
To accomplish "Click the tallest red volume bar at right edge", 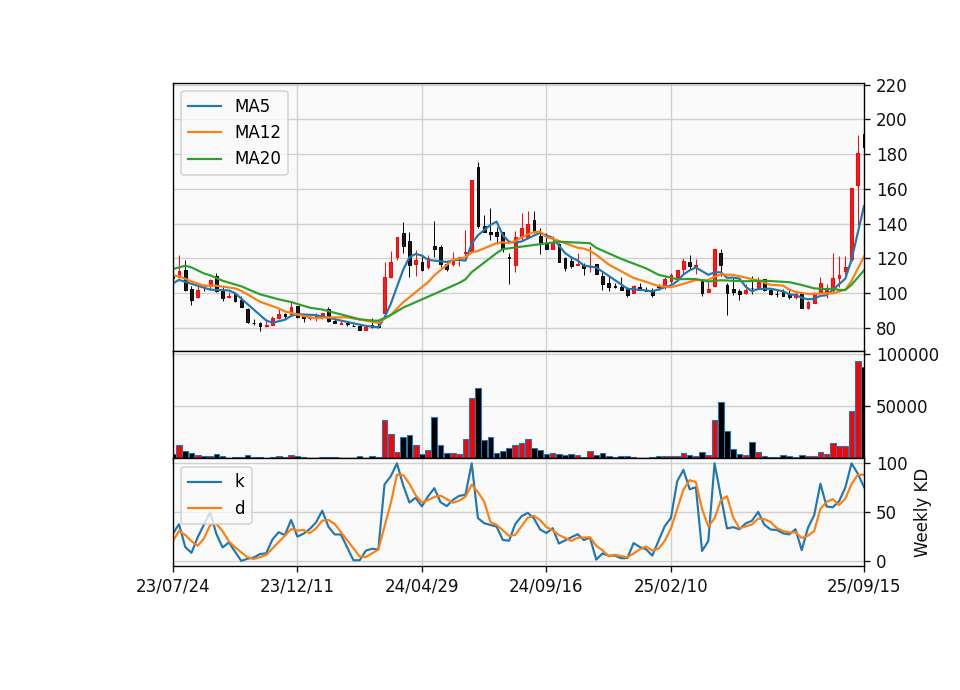I will 858,410.
